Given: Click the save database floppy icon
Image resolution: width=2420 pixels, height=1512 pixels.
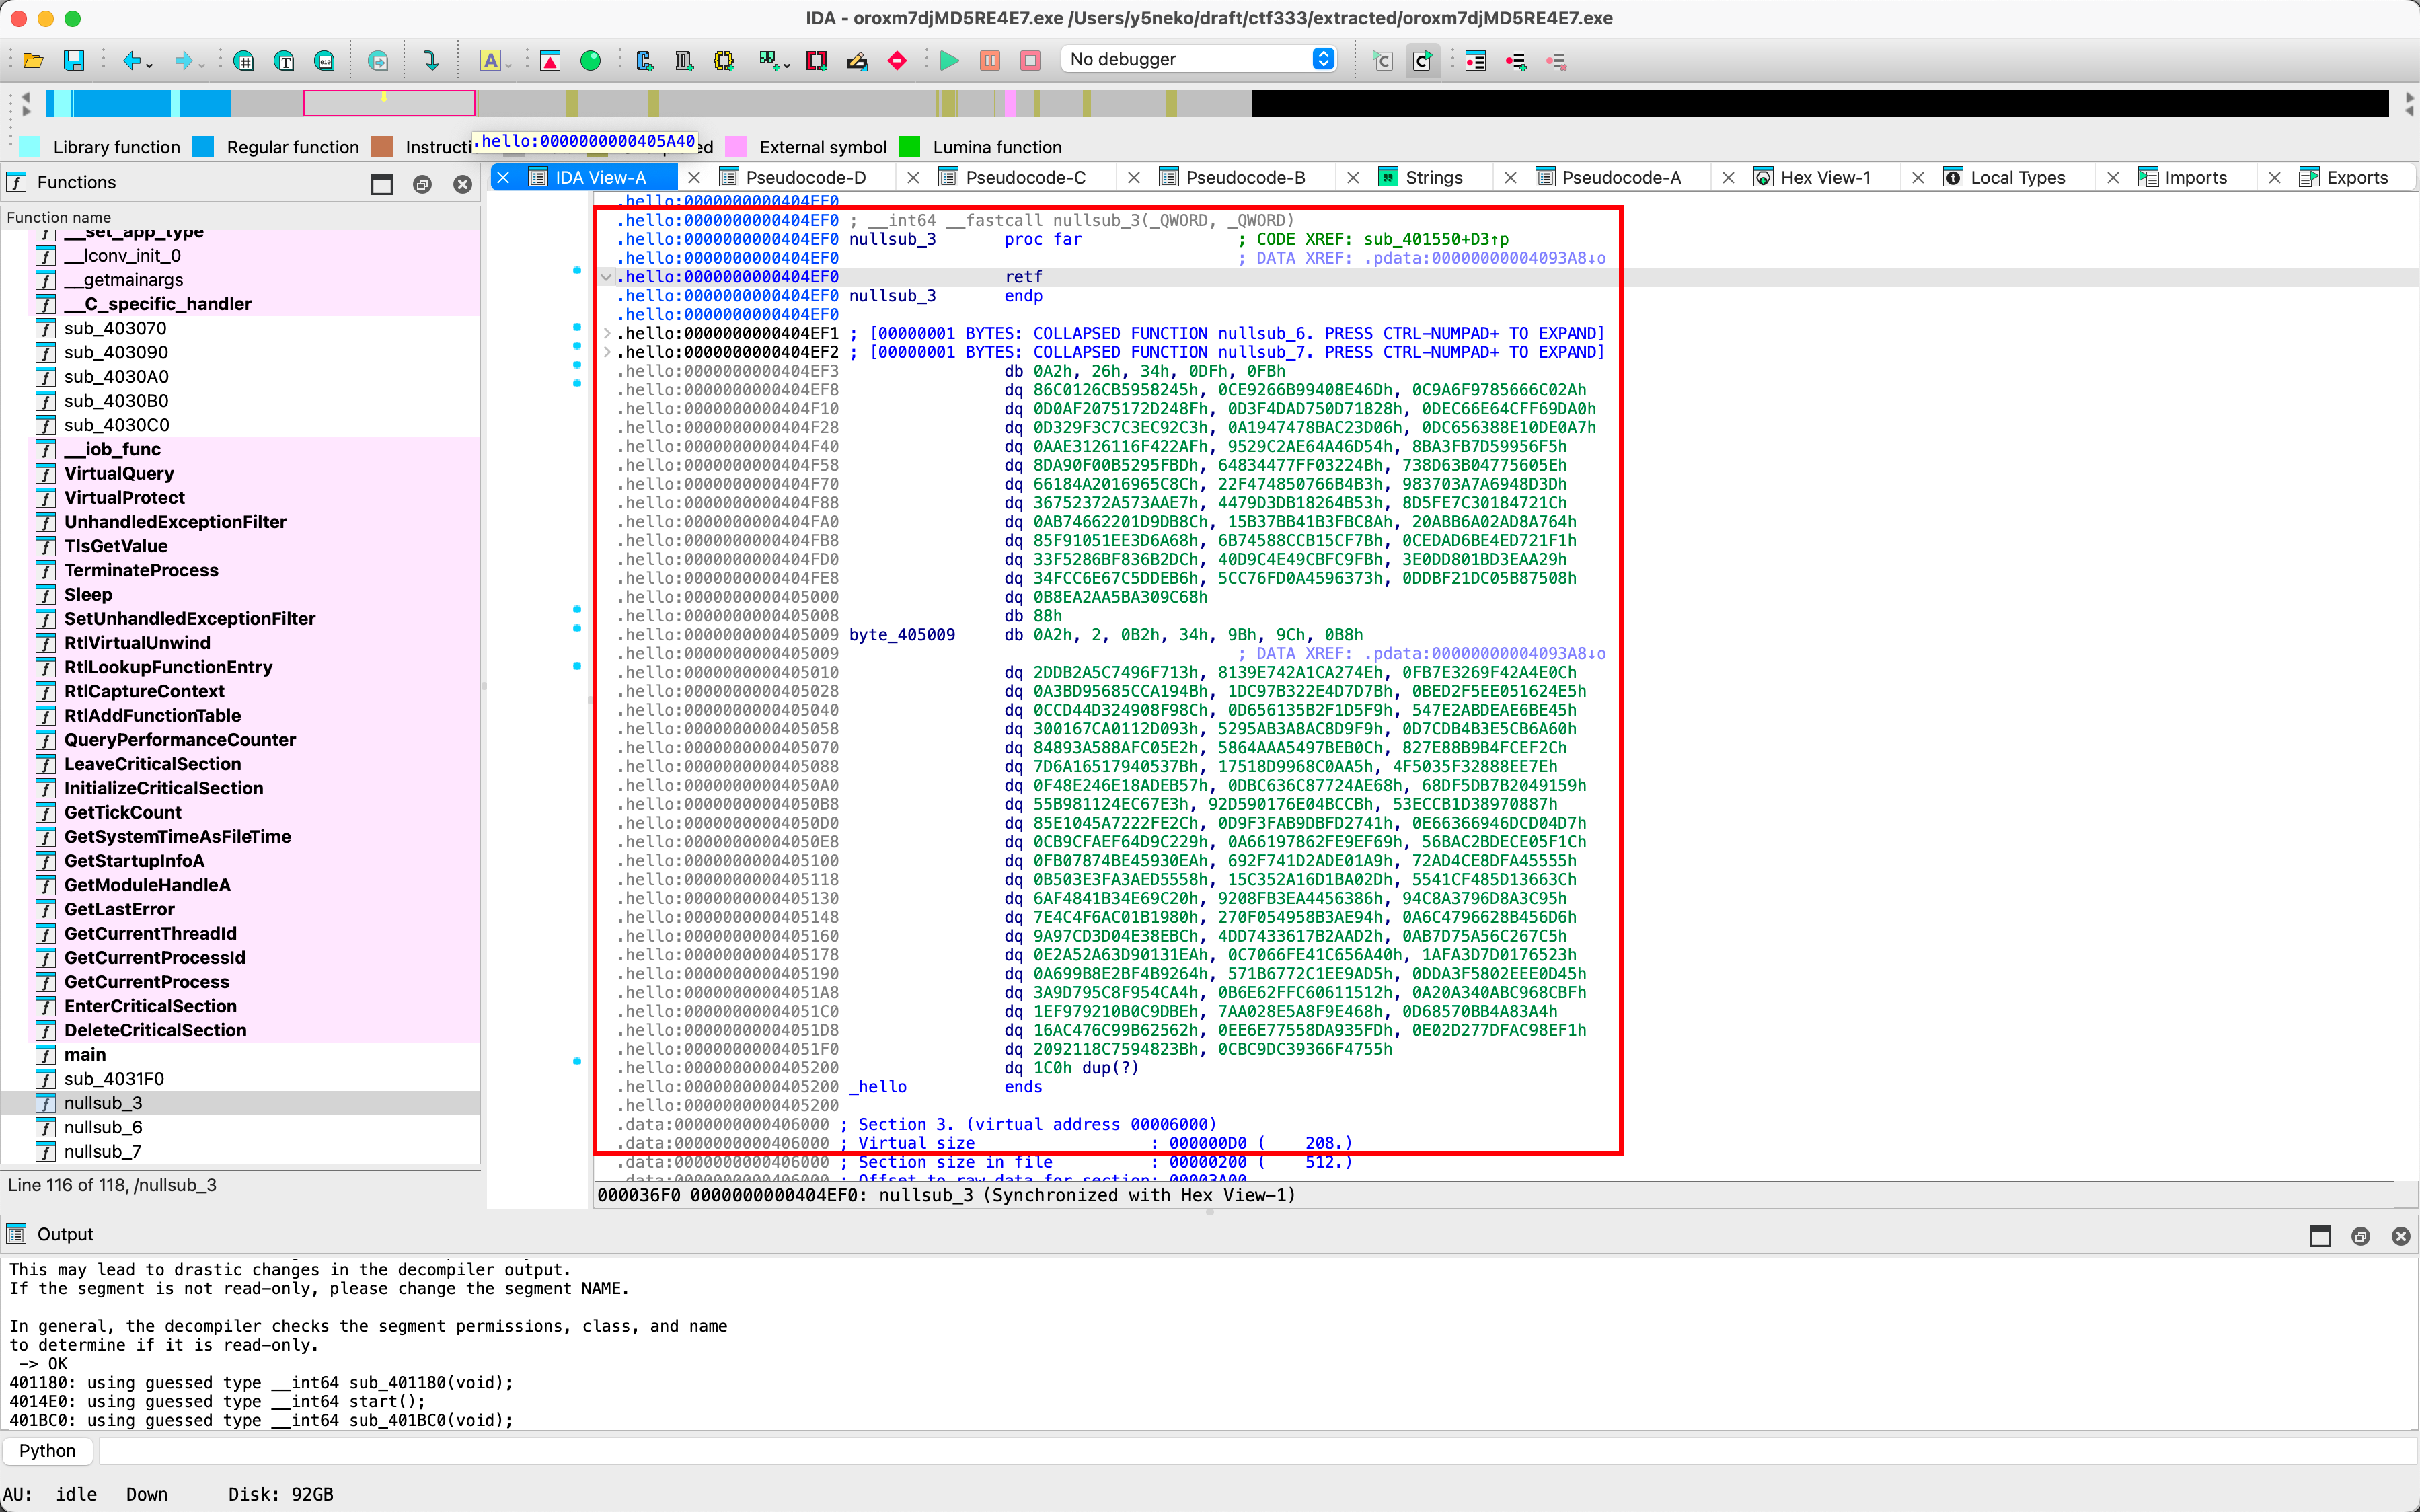Looking at the screenshot, I should [x=73, y=61].
